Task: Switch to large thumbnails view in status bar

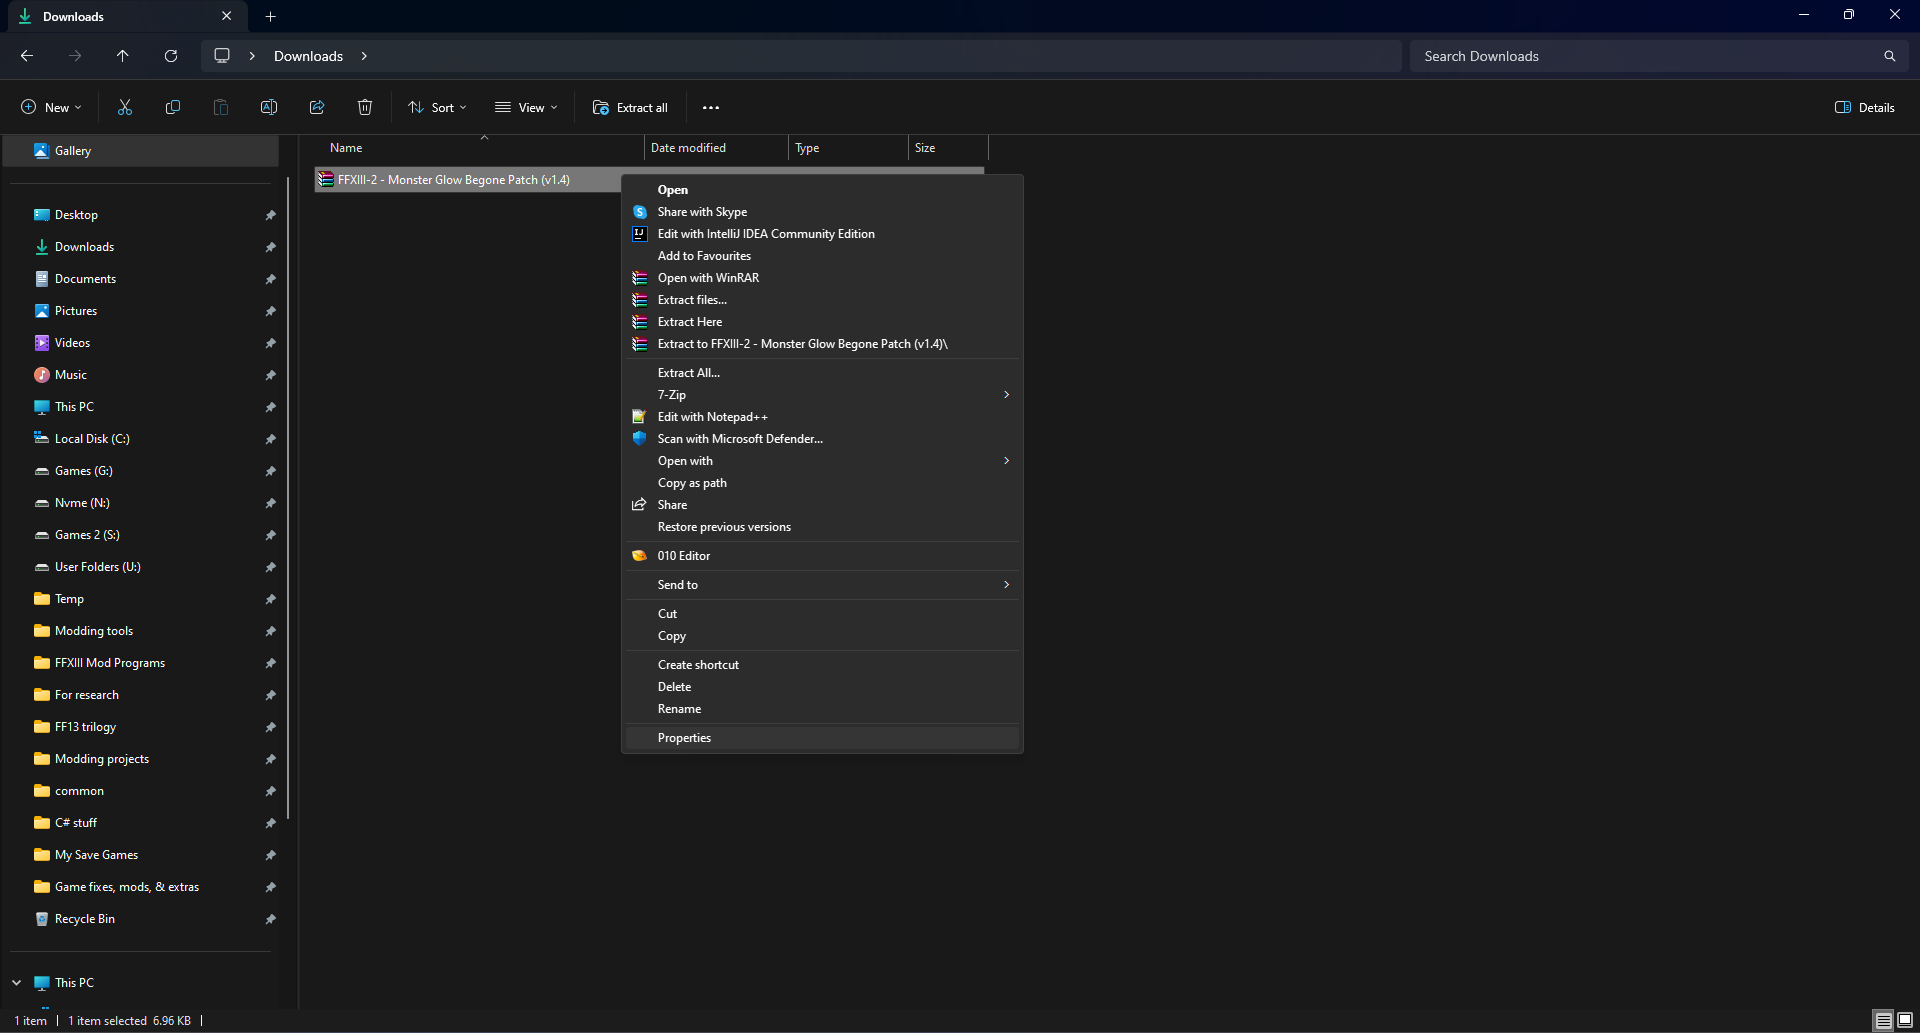Action: click(1905, 1020)
